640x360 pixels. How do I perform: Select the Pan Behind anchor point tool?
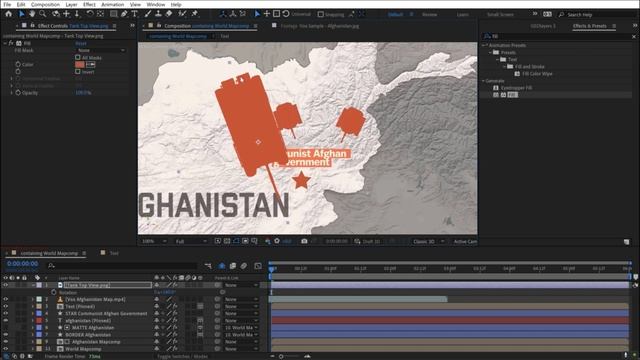[x=100, y=14]
